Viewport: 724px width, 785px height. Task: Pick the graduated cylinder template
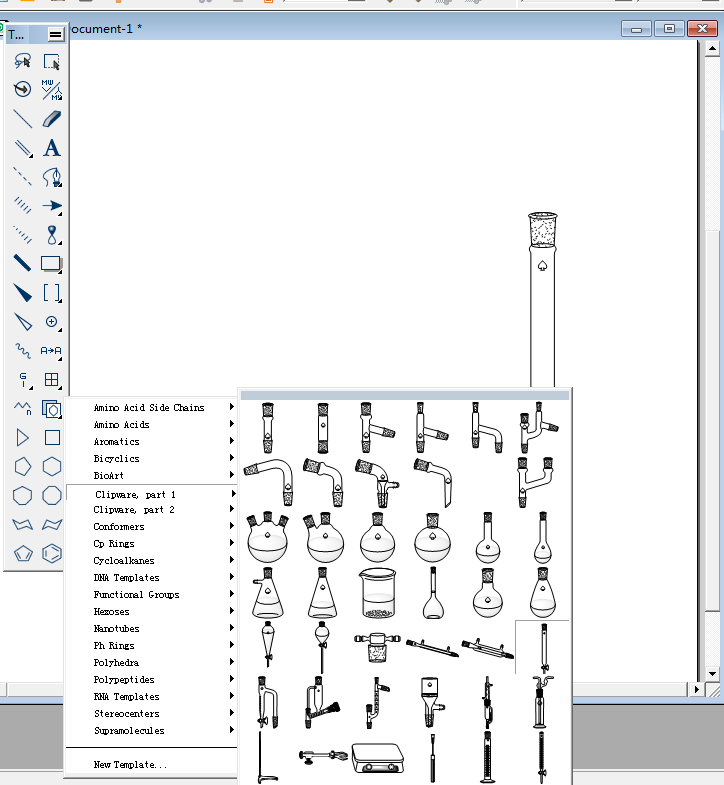(x=488, y=757)
